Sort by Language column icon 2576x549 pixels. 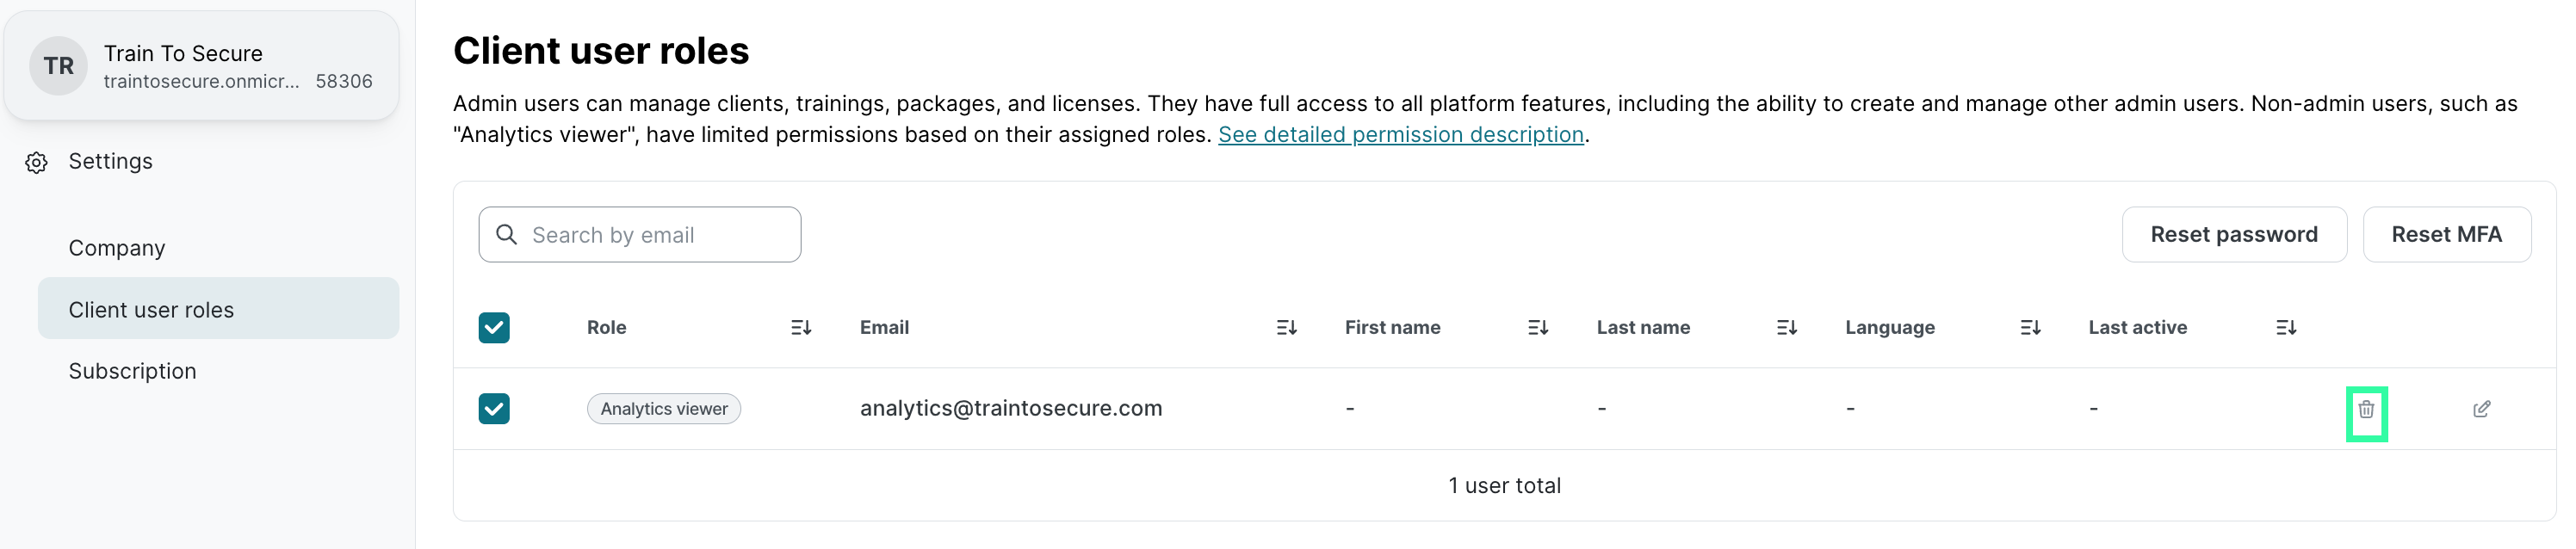click(x=2029, y=328)
